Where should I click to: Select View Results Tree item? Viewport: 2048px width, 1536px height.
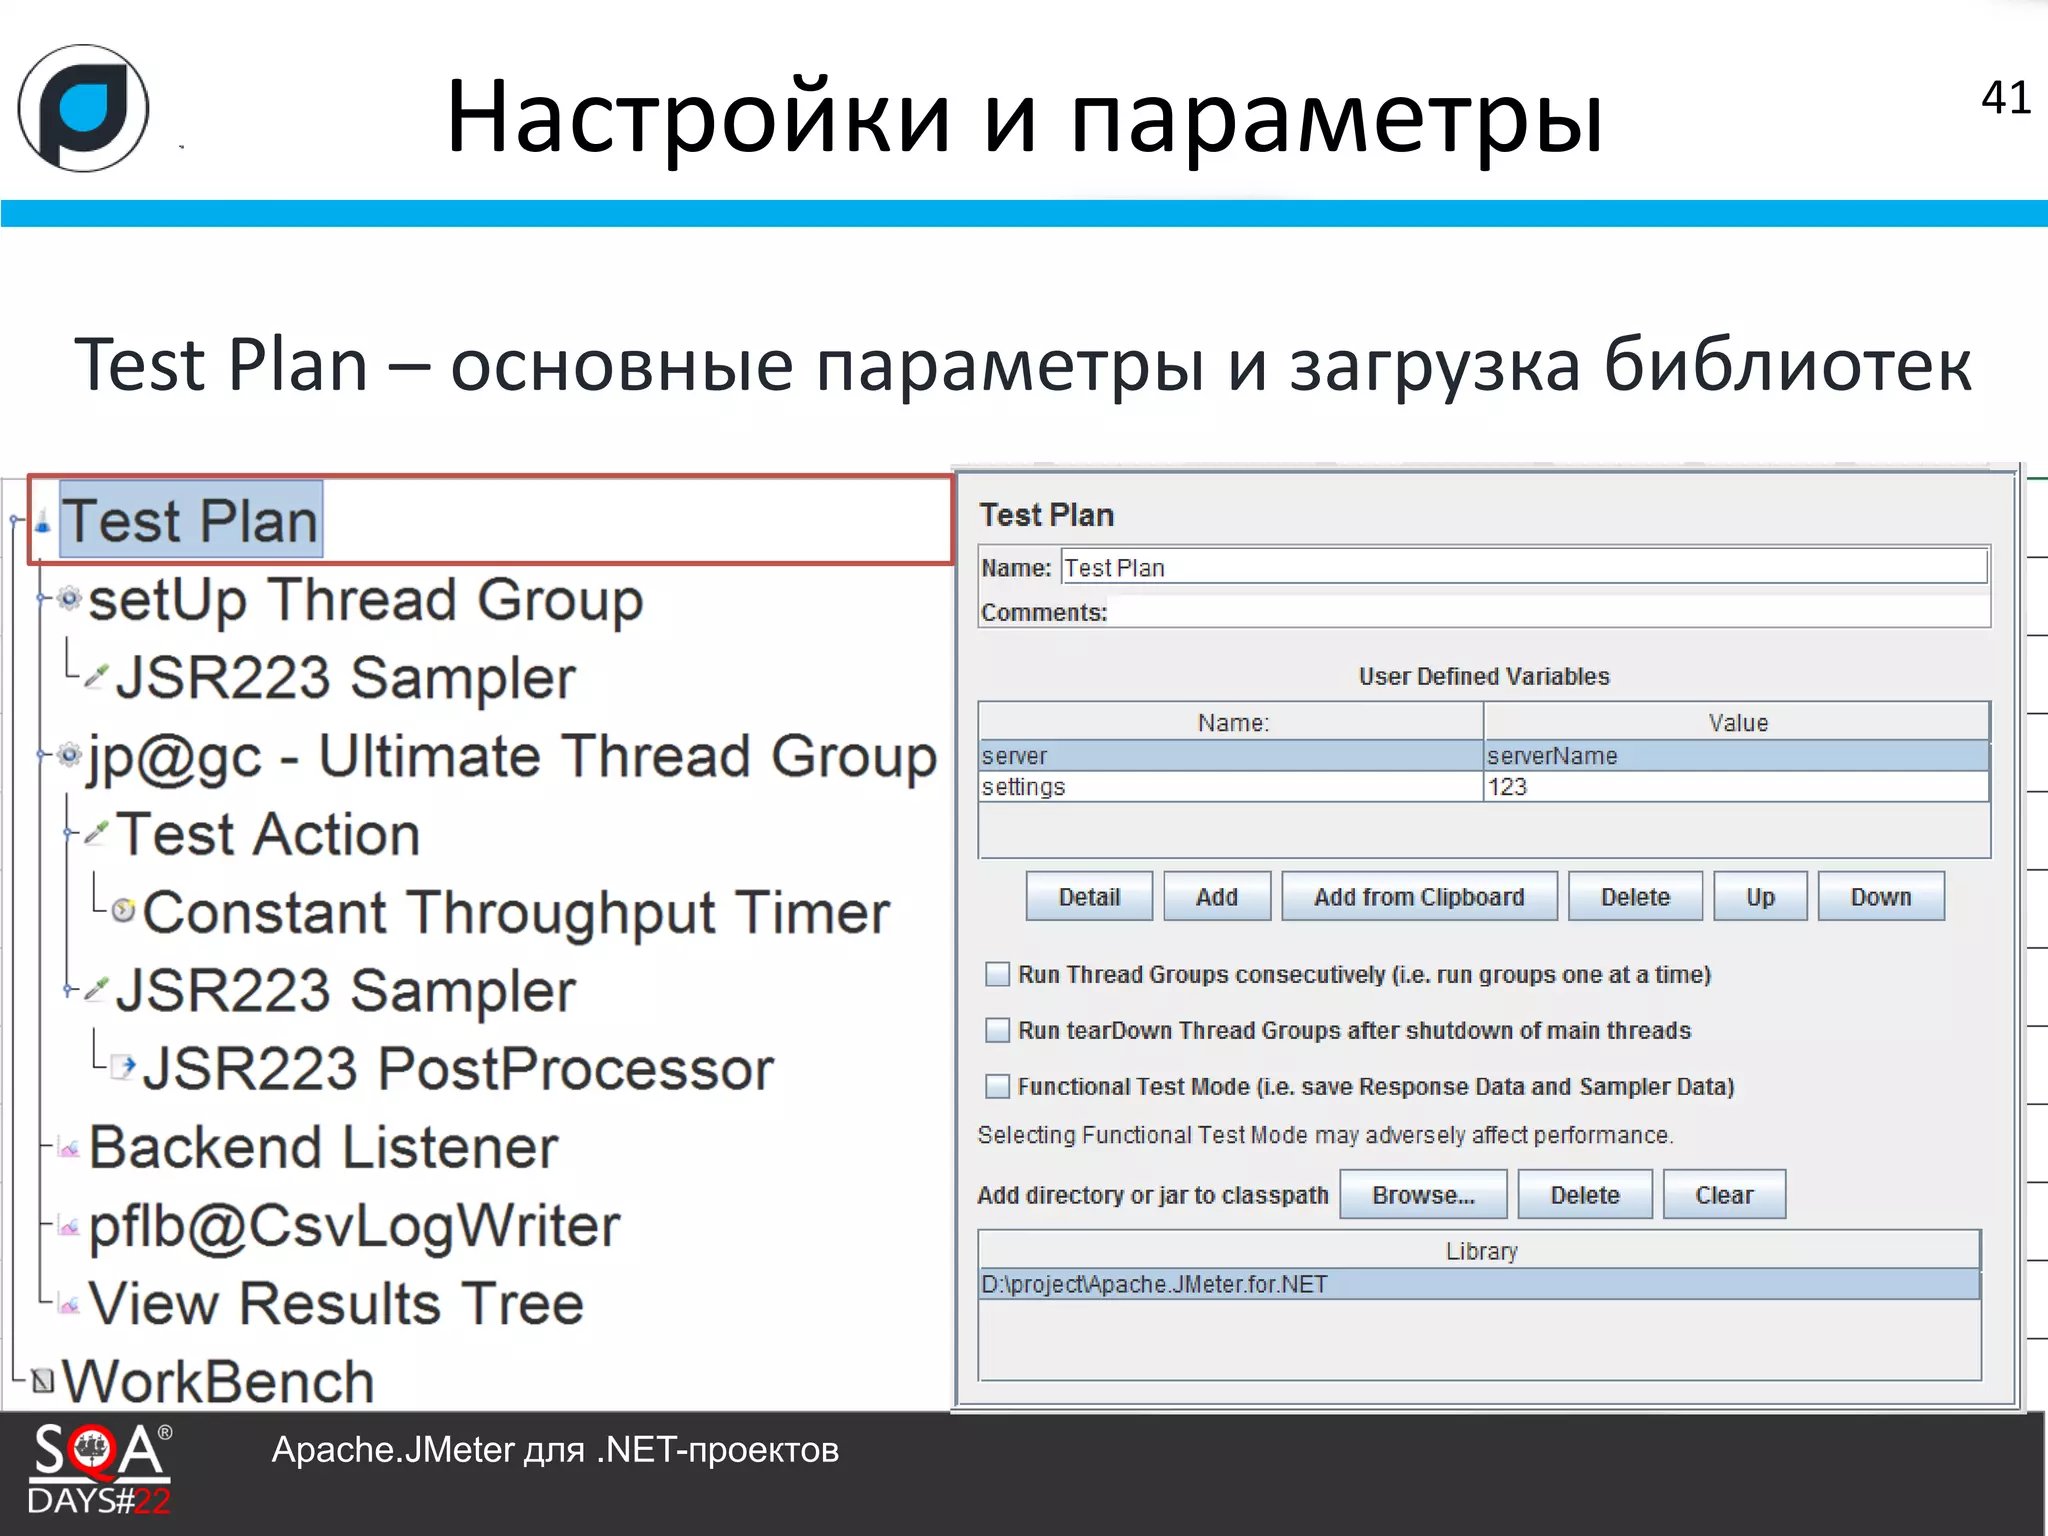click(x=336, y=1303)
